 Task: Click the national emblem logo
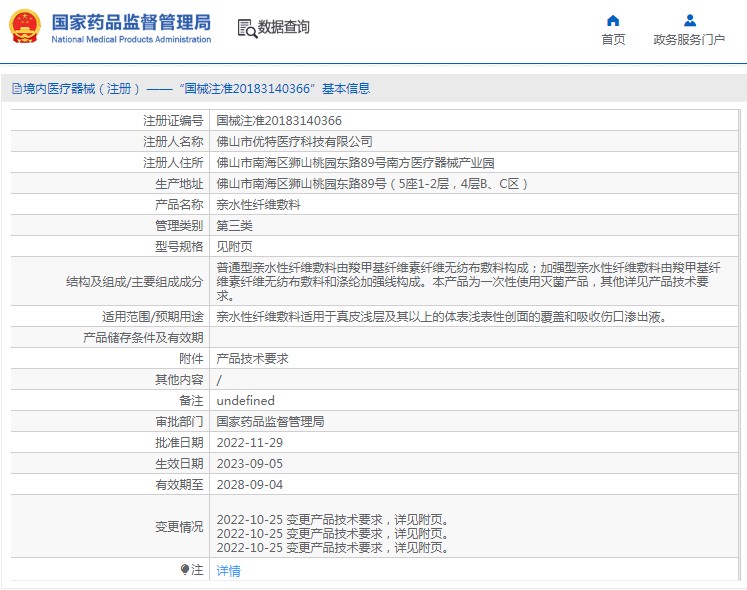25,27
